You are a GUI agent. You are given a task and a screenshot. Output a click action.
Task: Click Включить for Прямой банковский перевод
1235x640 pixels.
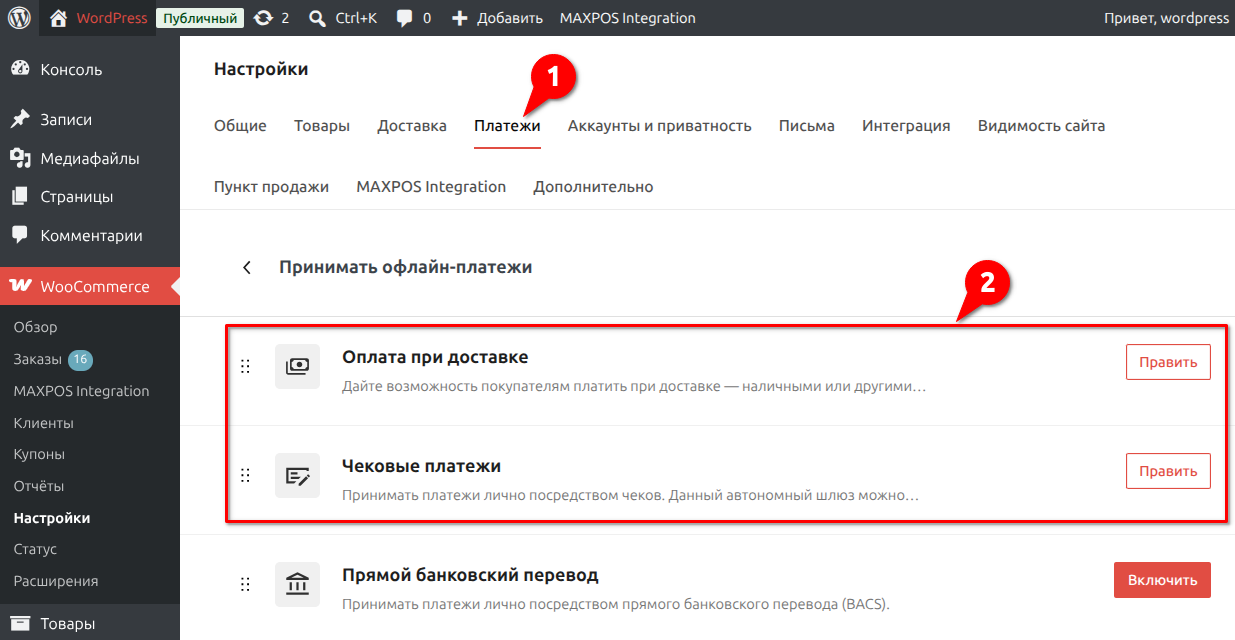tap(1162, 580)
